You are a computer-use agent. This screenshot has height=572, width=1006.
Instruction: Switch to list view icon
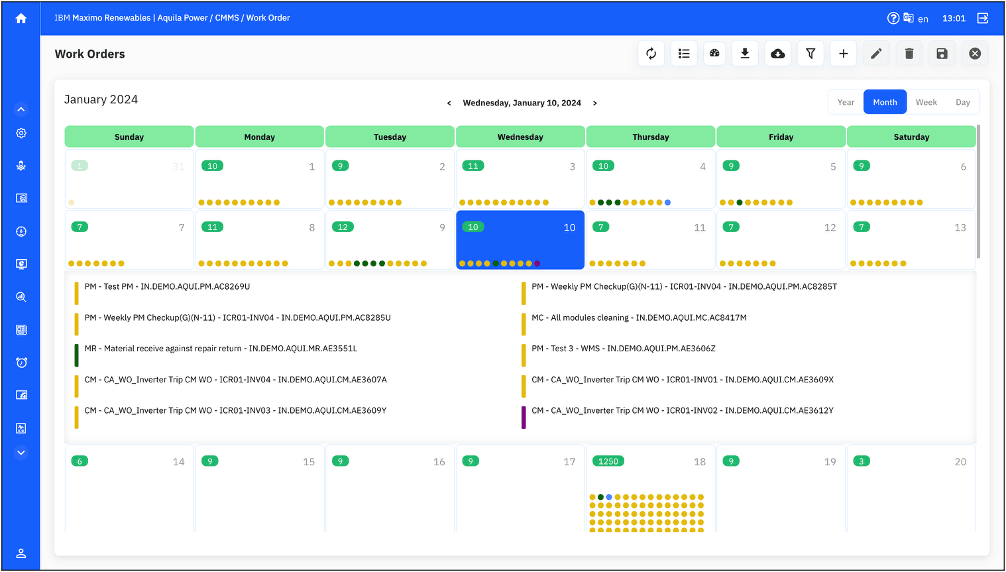point(684,54)
